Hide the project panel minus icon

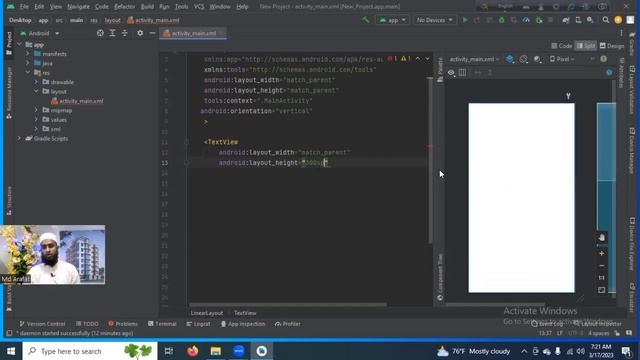tap(152, 33)
